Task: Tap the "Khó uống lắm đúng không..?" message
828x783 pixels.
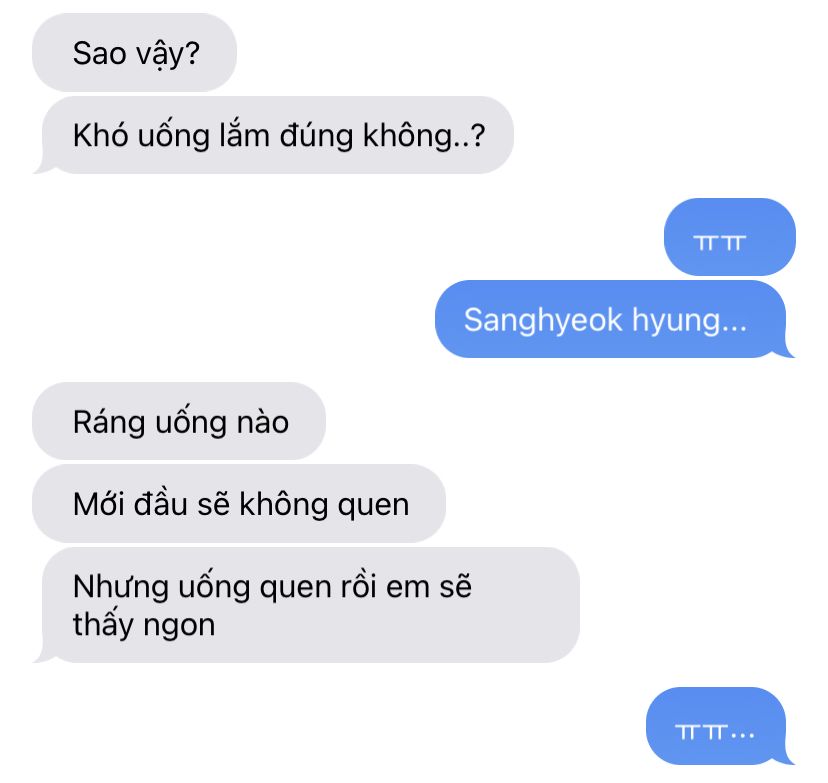Action: (274, 135)
